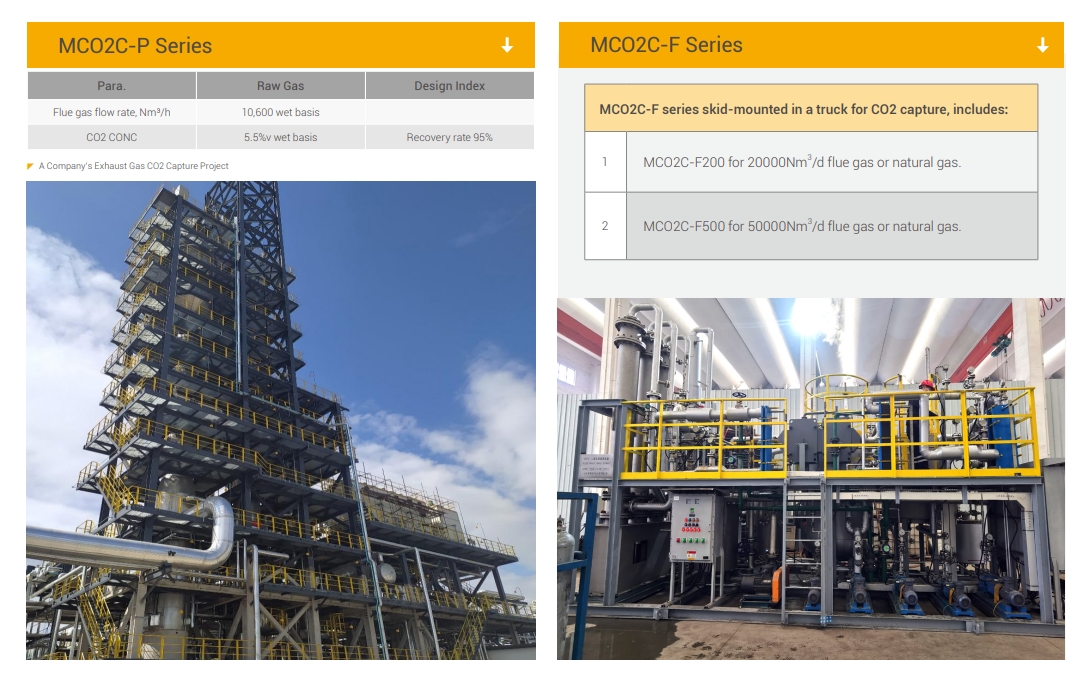
Task: Click the down arrow in MCO2C-F Series header
Action: (x=1042, y=45)
